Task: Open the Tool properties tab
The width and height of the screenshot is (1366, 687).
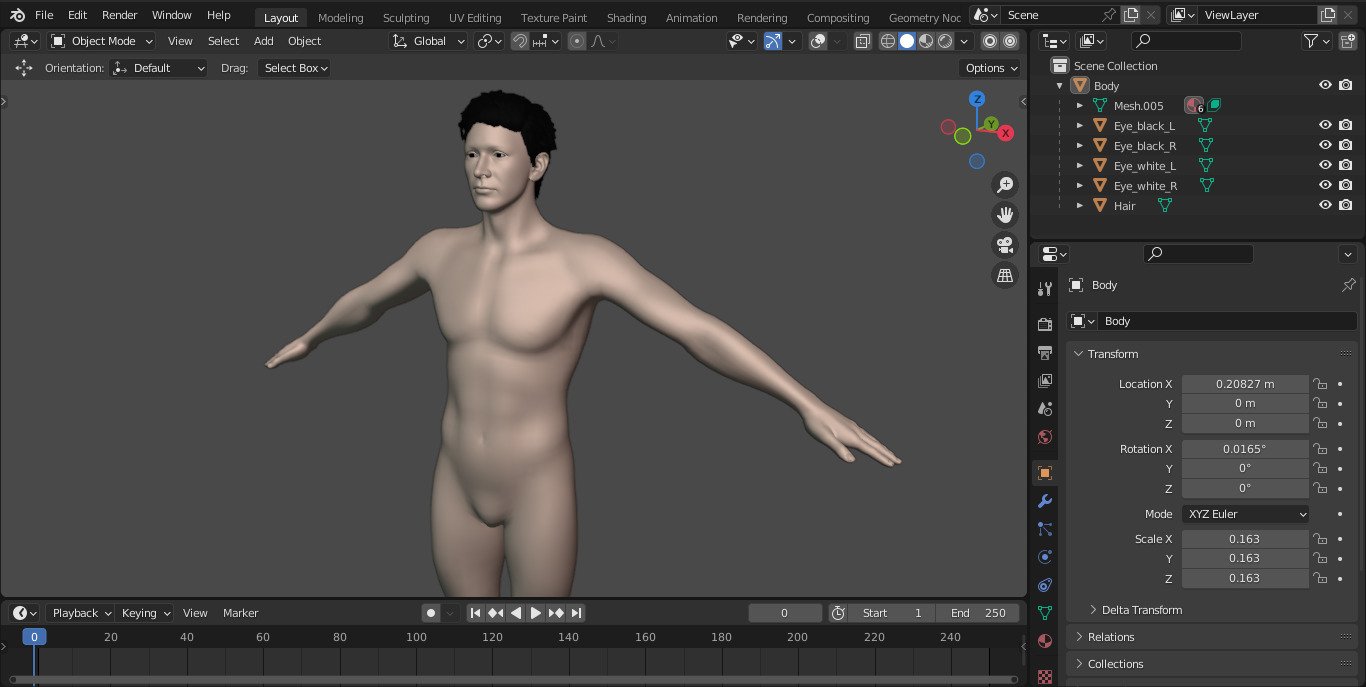Action: click(1045, 289)
